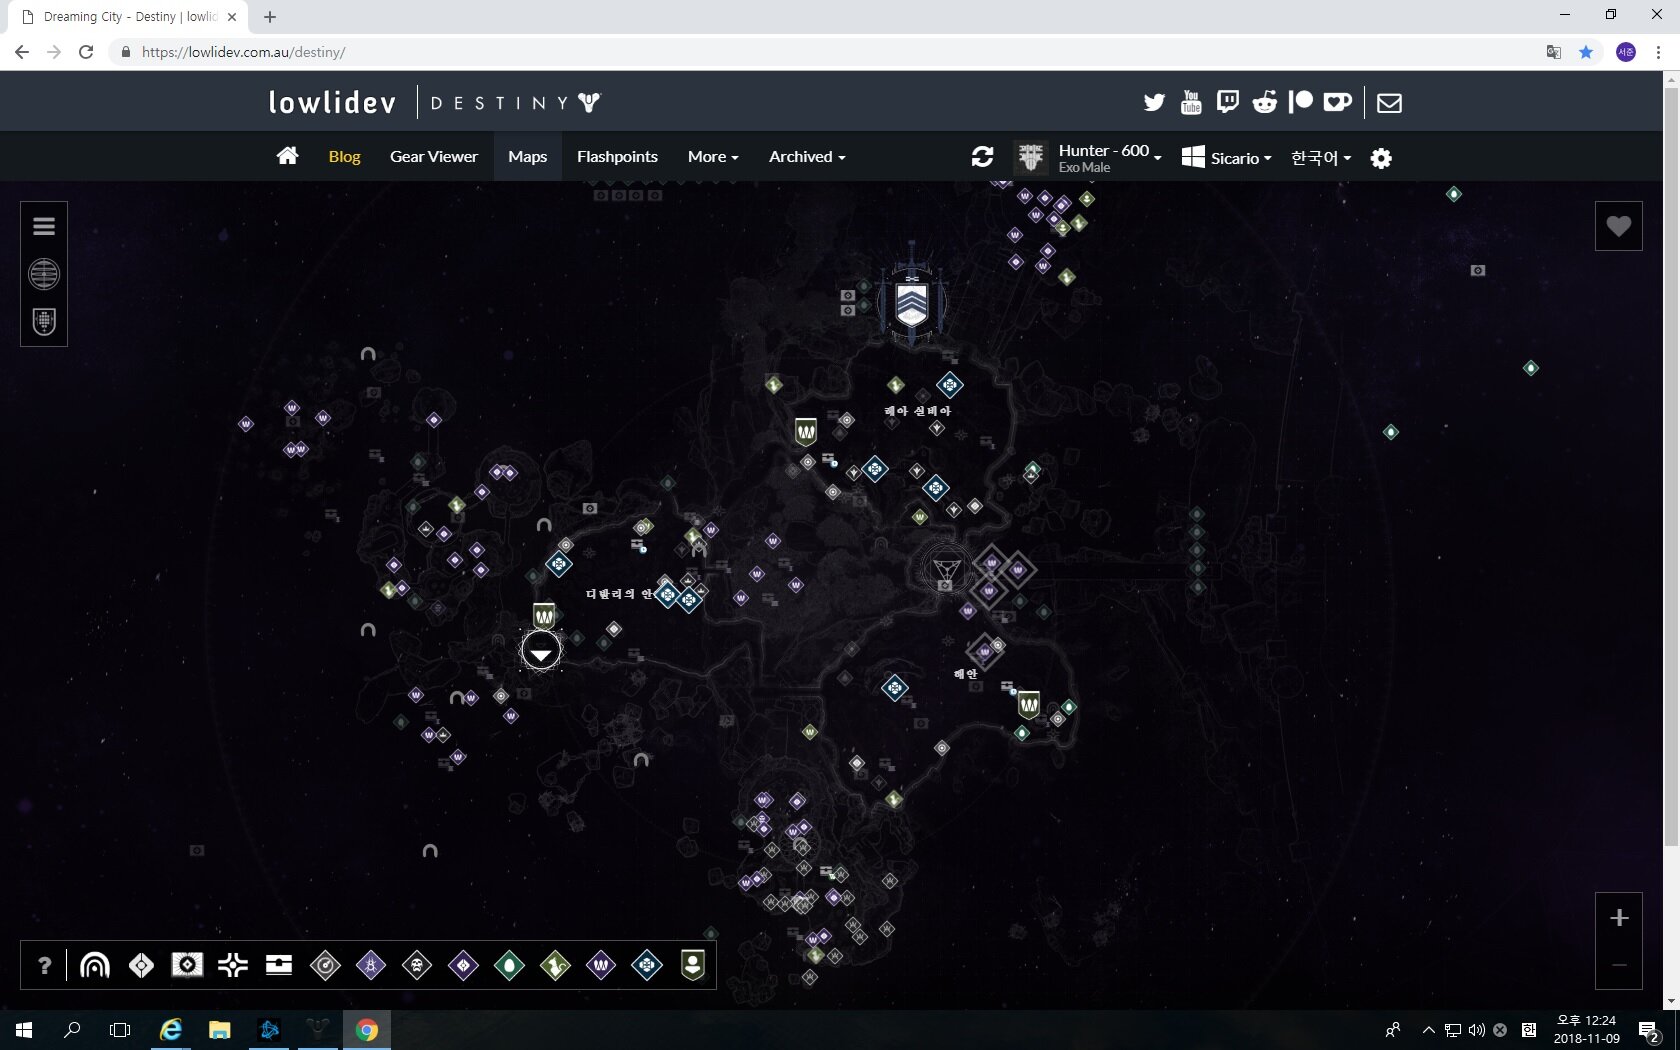Toggle the chest icon filter
1680x1050 pixels.
pos(279,965)
